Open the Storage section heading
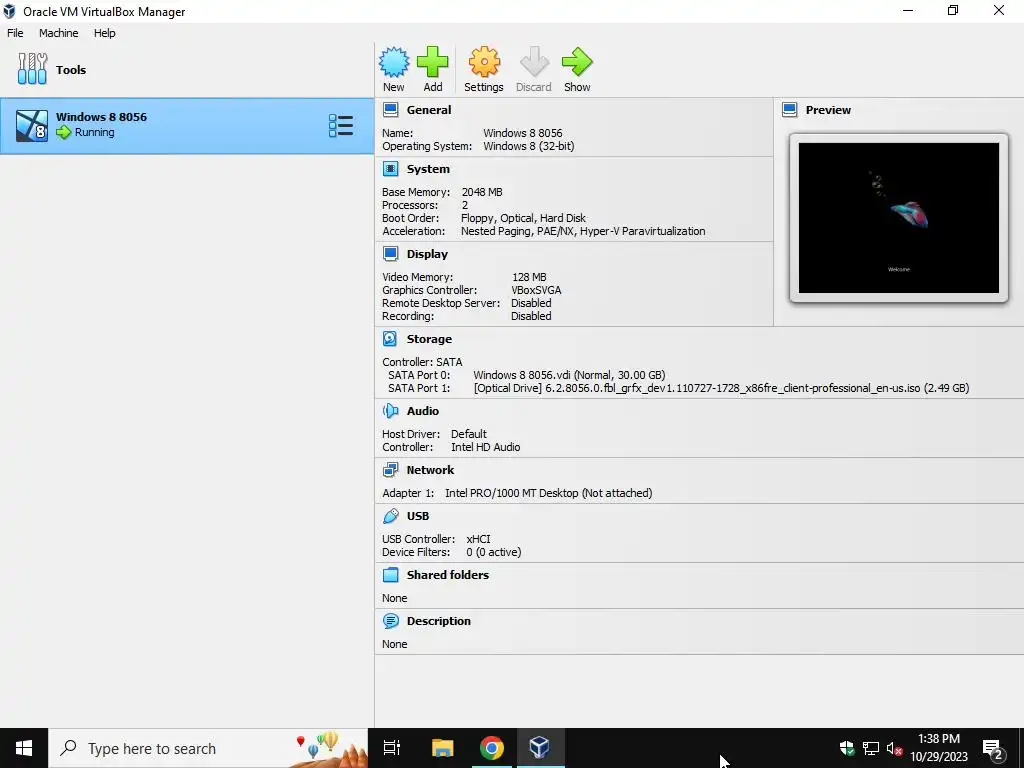This screenshot has width=1024, height=768. click(x=429, y=339)
